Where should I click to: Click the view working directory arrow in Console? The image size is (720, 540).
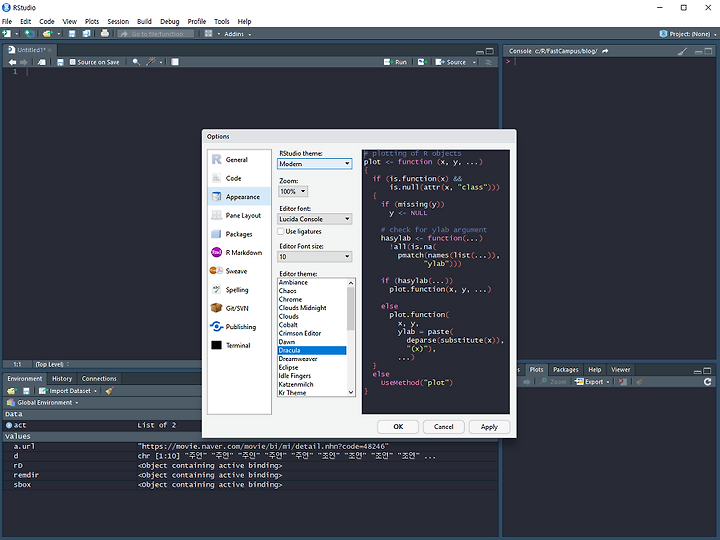(605, 51)
